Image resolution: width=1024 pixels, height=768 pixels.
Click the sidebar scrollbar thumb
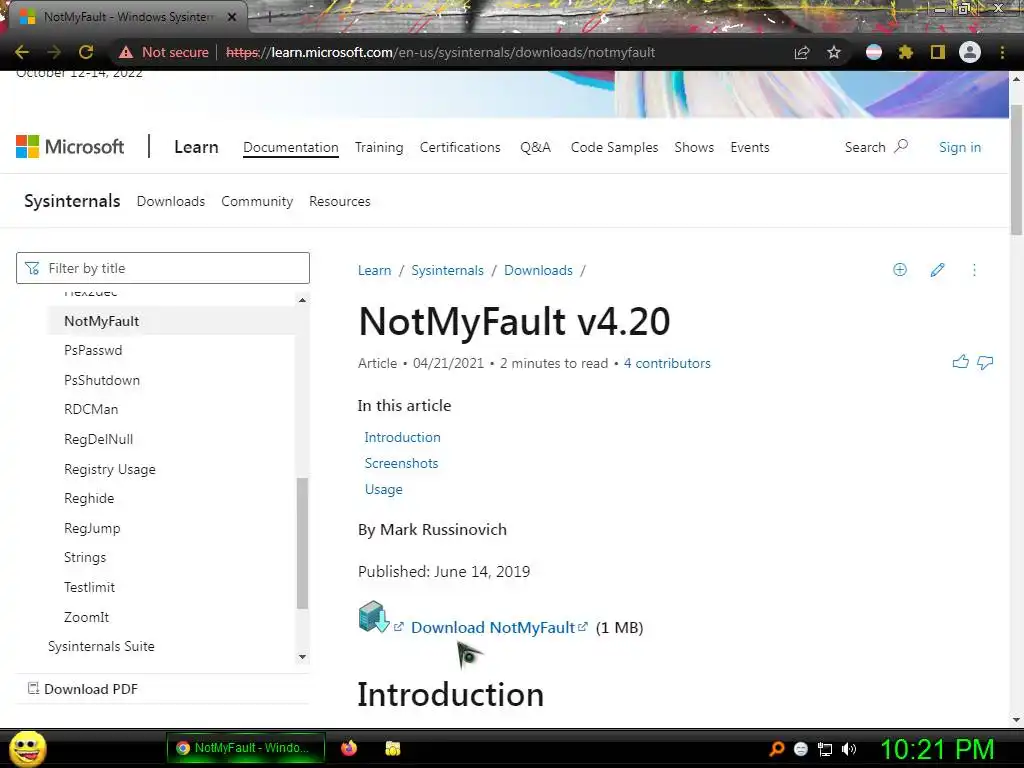pos(302,543)
